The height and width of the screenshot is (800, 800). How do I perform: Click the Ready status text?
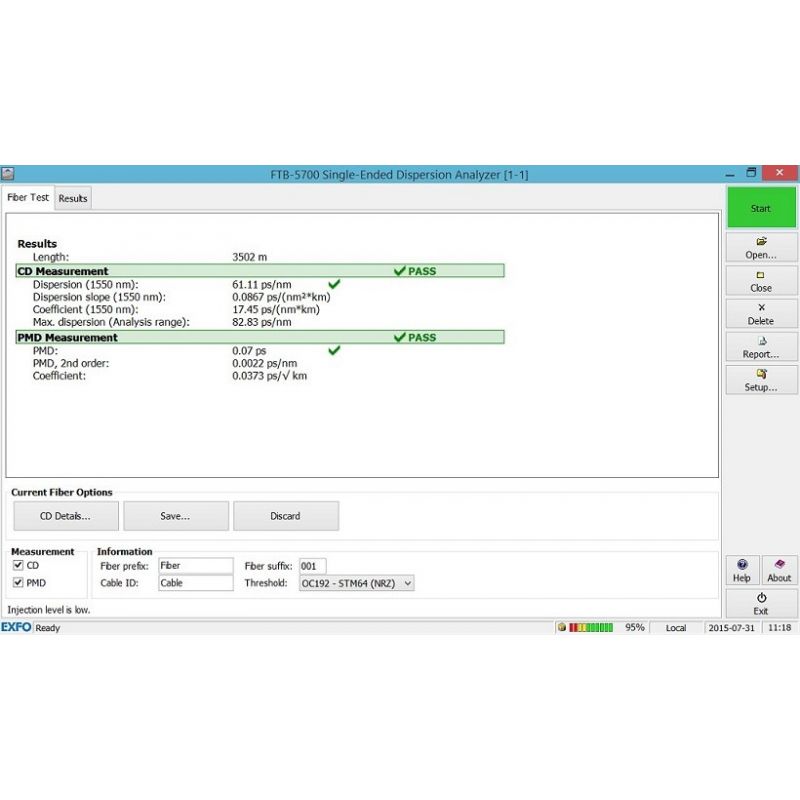click(47, 628)
